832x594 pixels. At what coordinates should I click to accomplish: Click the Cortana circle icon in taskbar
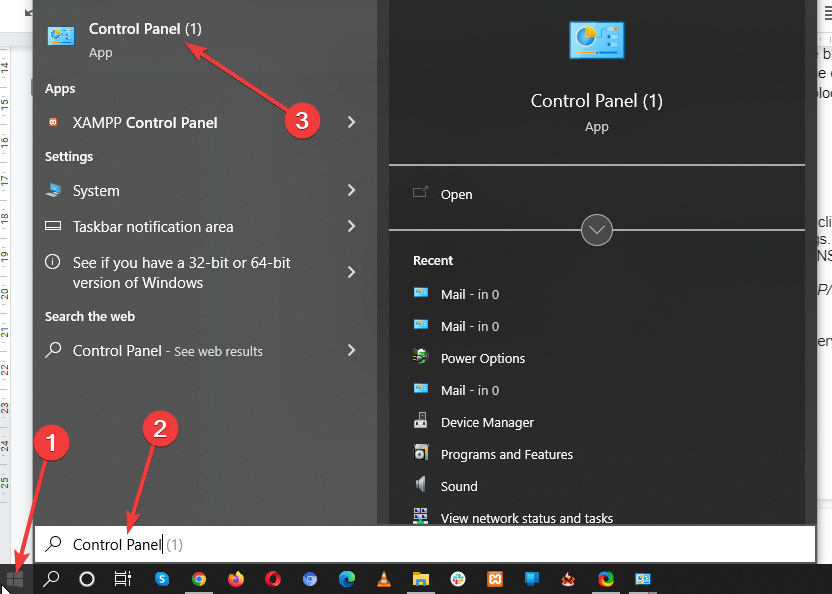86,579
